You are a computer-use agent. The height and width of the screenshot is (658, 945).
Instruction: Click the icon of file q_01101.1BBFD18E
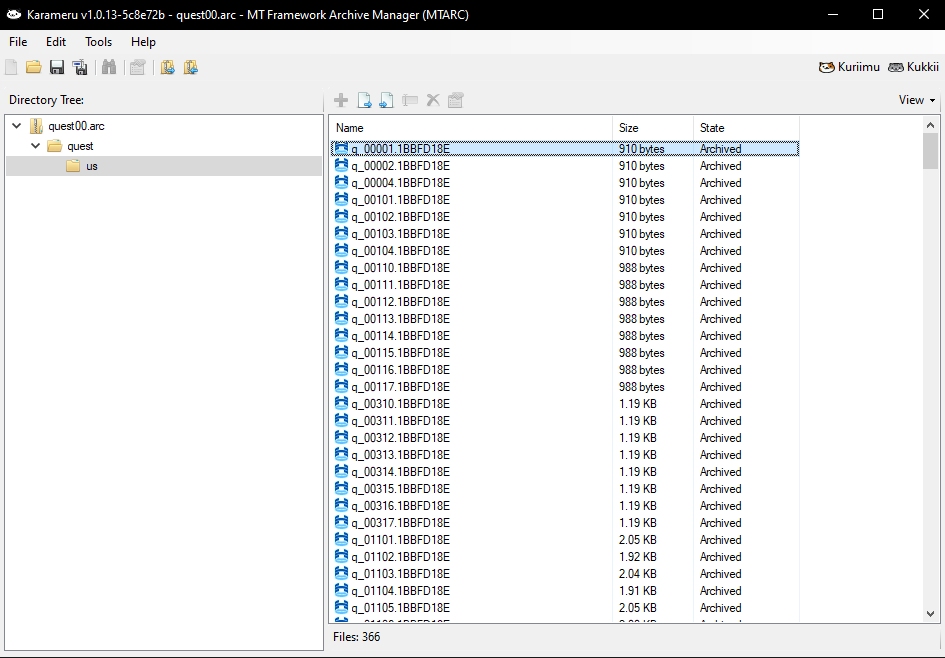pyautogui.click(x=342, y=540)
